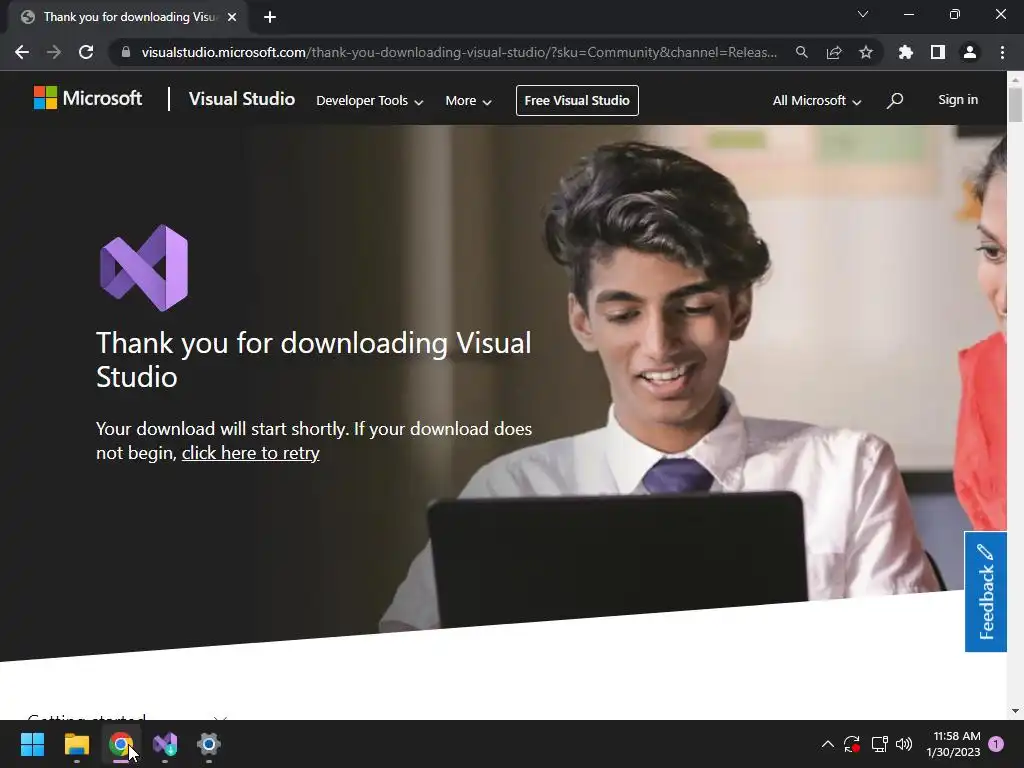Reload the page with the refresh icon
Viewport: 1024px width, 768px height.
86,52
